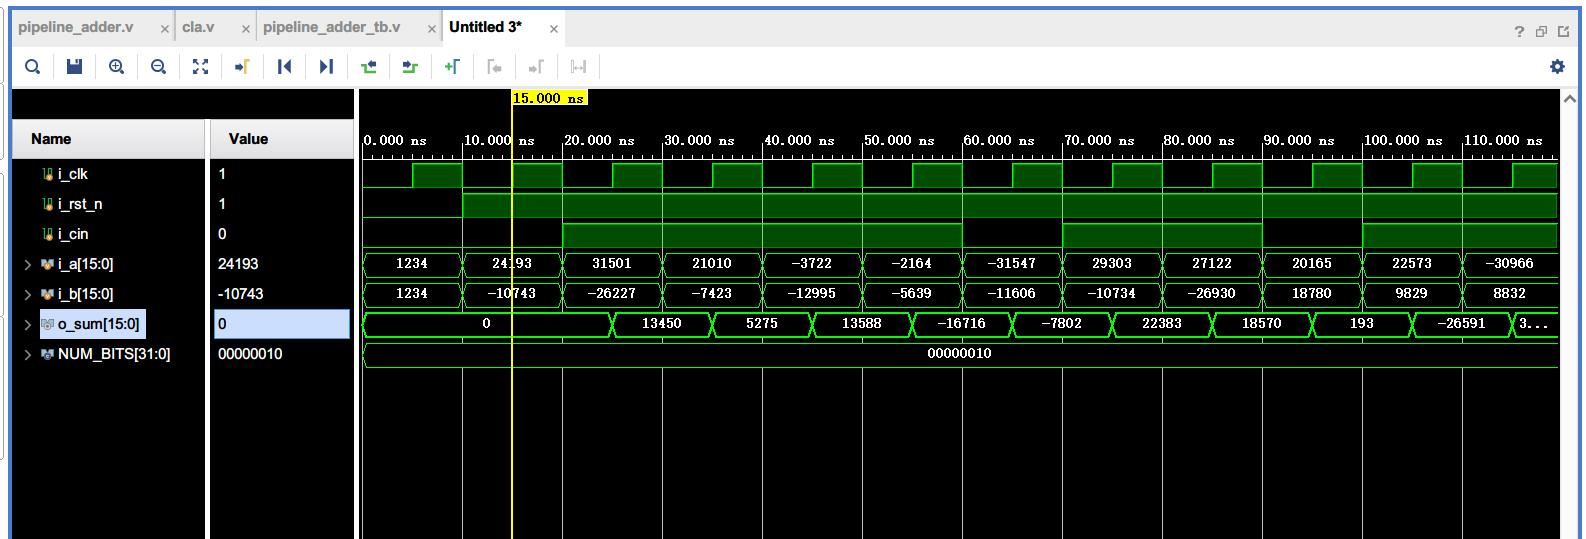Move cursor to previous transition
1586x539 pixels.
(x=368, y=67)
